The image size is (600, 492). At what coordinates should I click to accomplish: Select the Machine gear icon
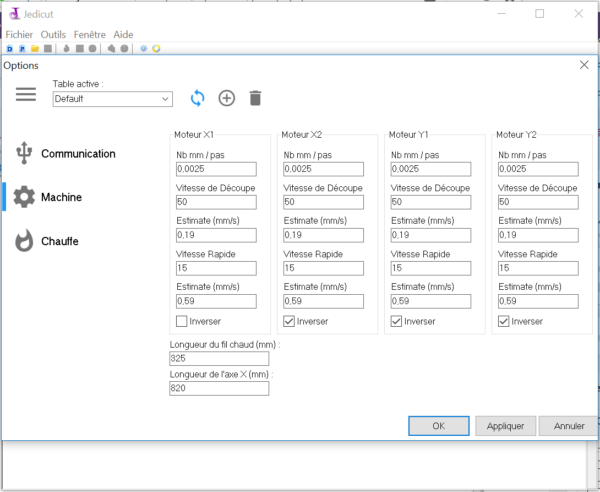24,197
